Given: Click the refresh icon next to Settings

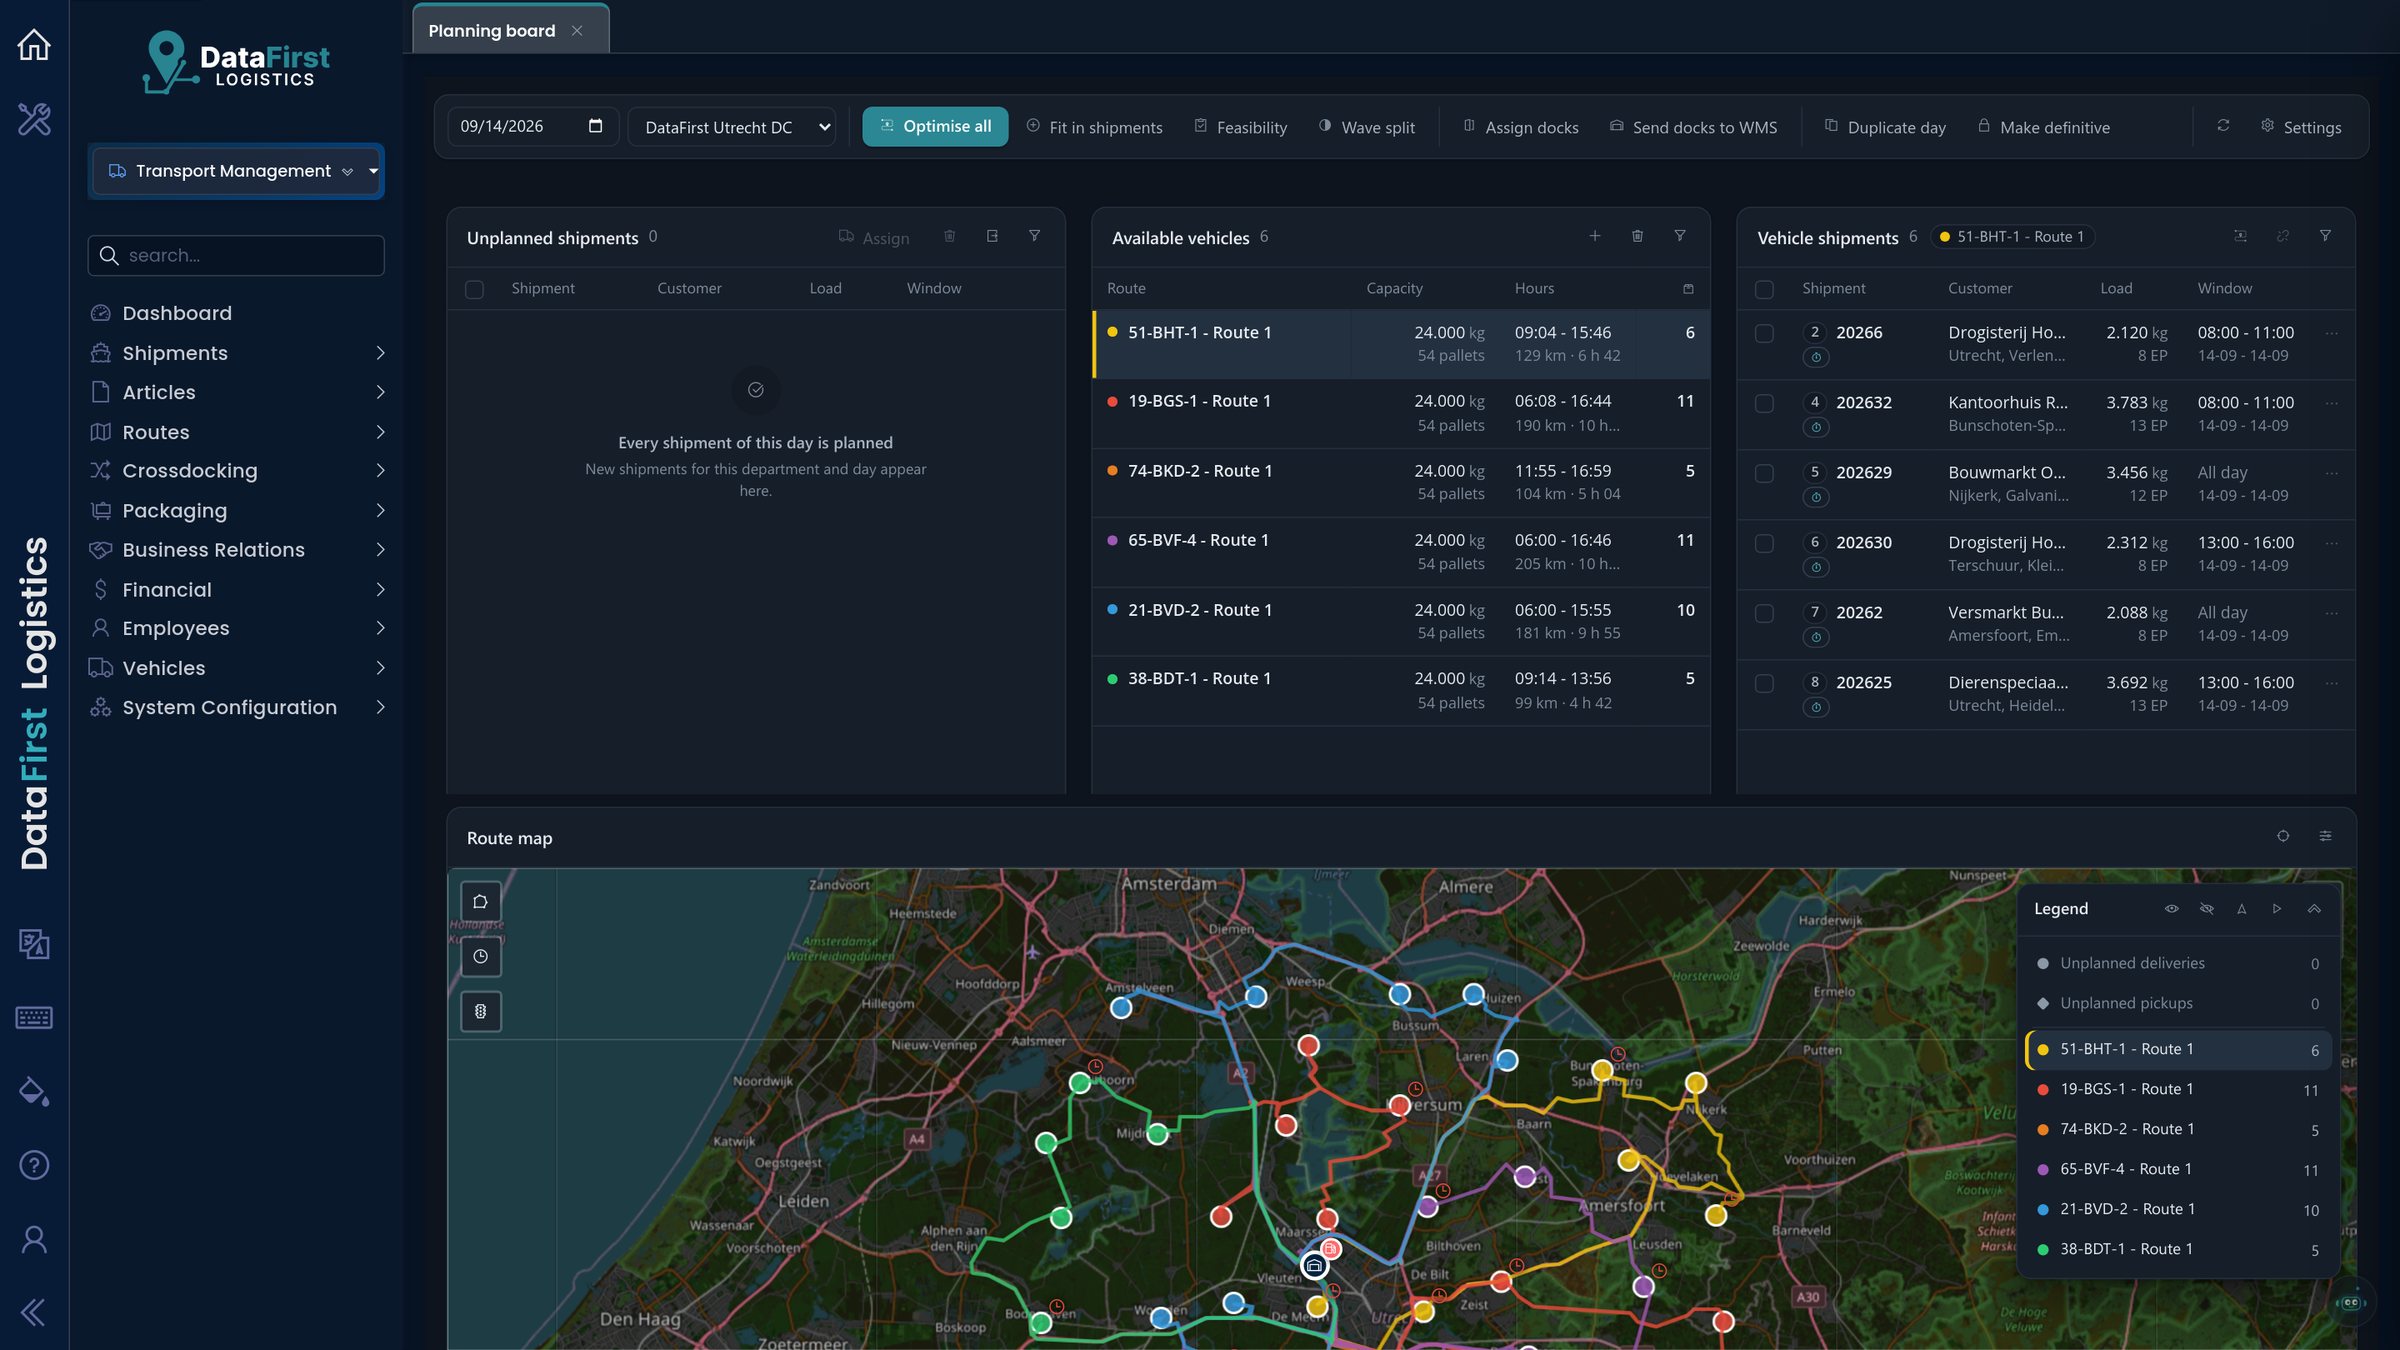Looking at the screenshot, I should [2223, 126].
